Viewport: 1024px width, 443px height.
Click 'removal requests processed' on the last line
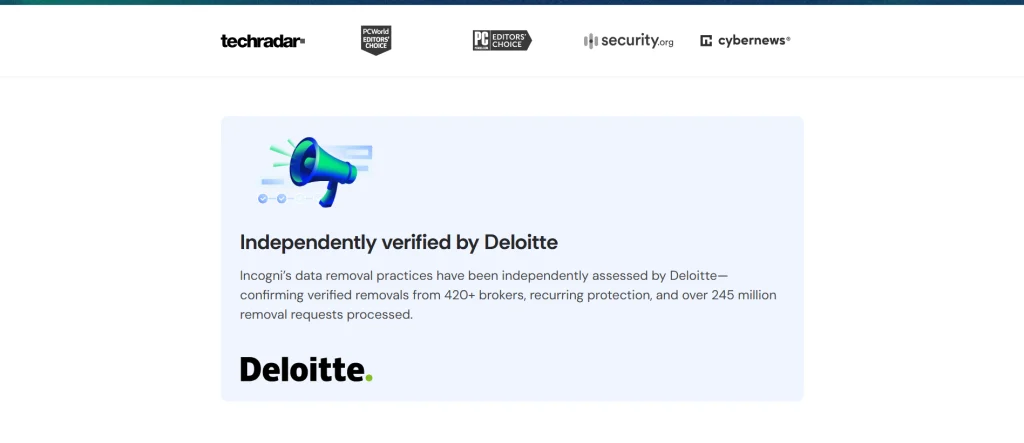(x=325, y=315)
